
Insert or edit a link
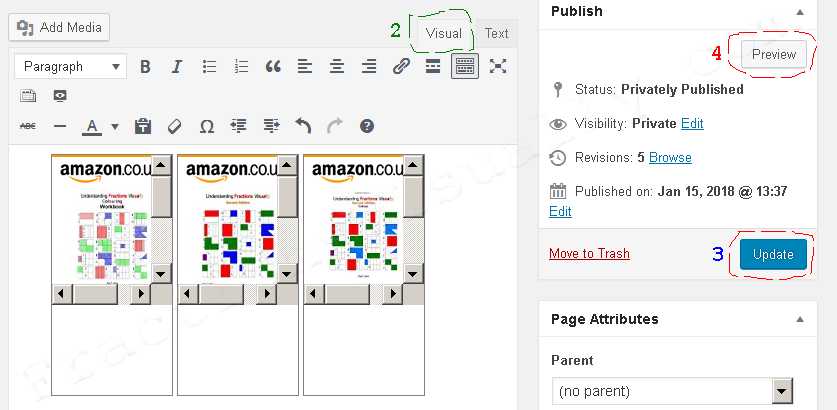click(401, 67)
